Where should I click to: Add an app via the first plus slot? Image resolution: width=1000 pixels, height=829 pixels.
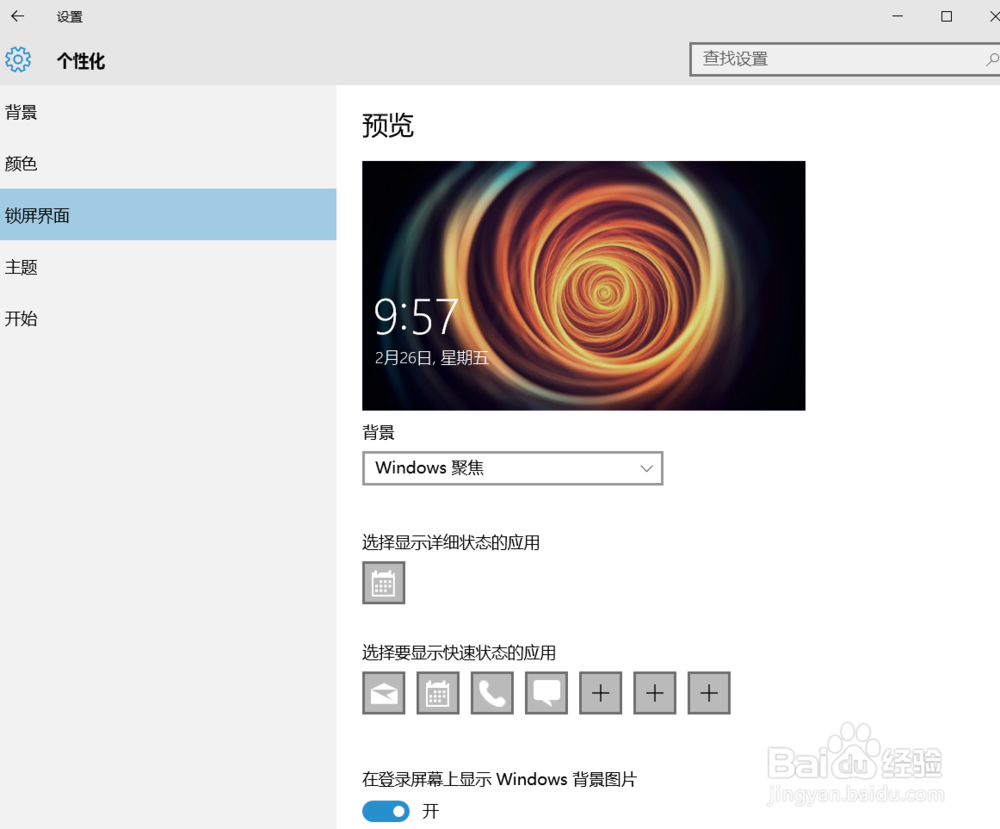600,692
